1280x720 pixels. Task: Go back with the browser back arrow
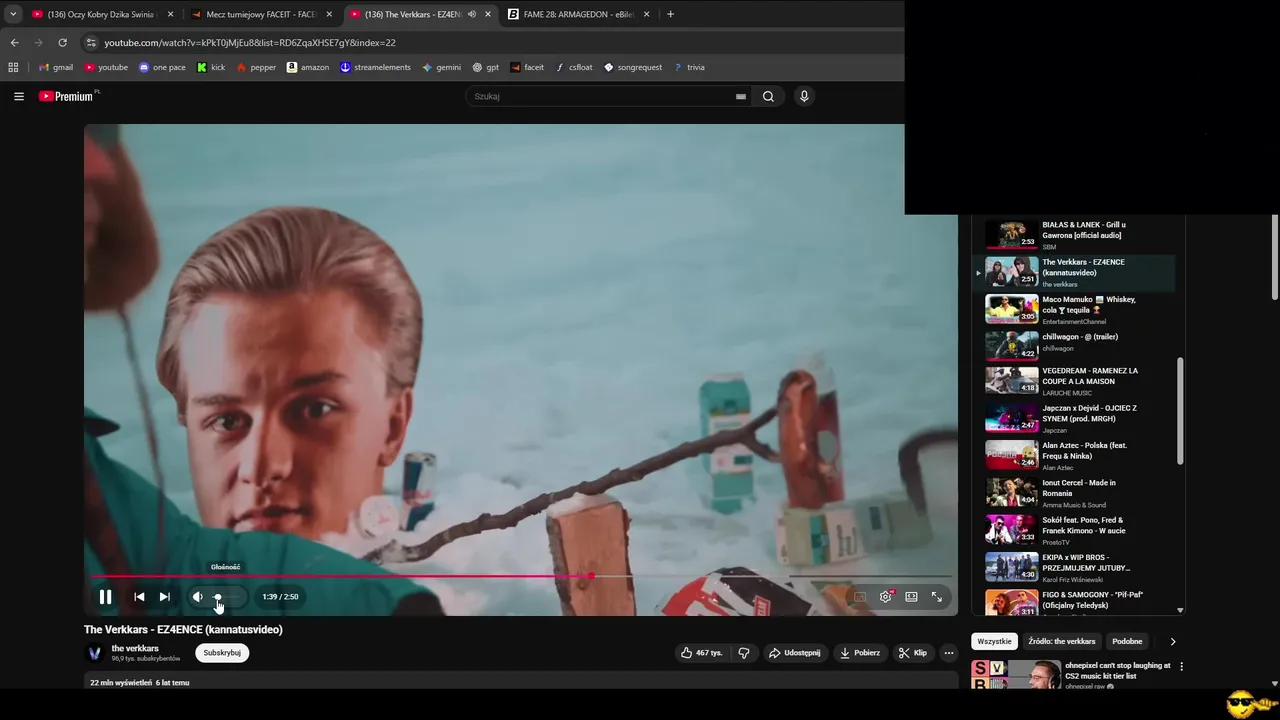click(x=14, y=43)
